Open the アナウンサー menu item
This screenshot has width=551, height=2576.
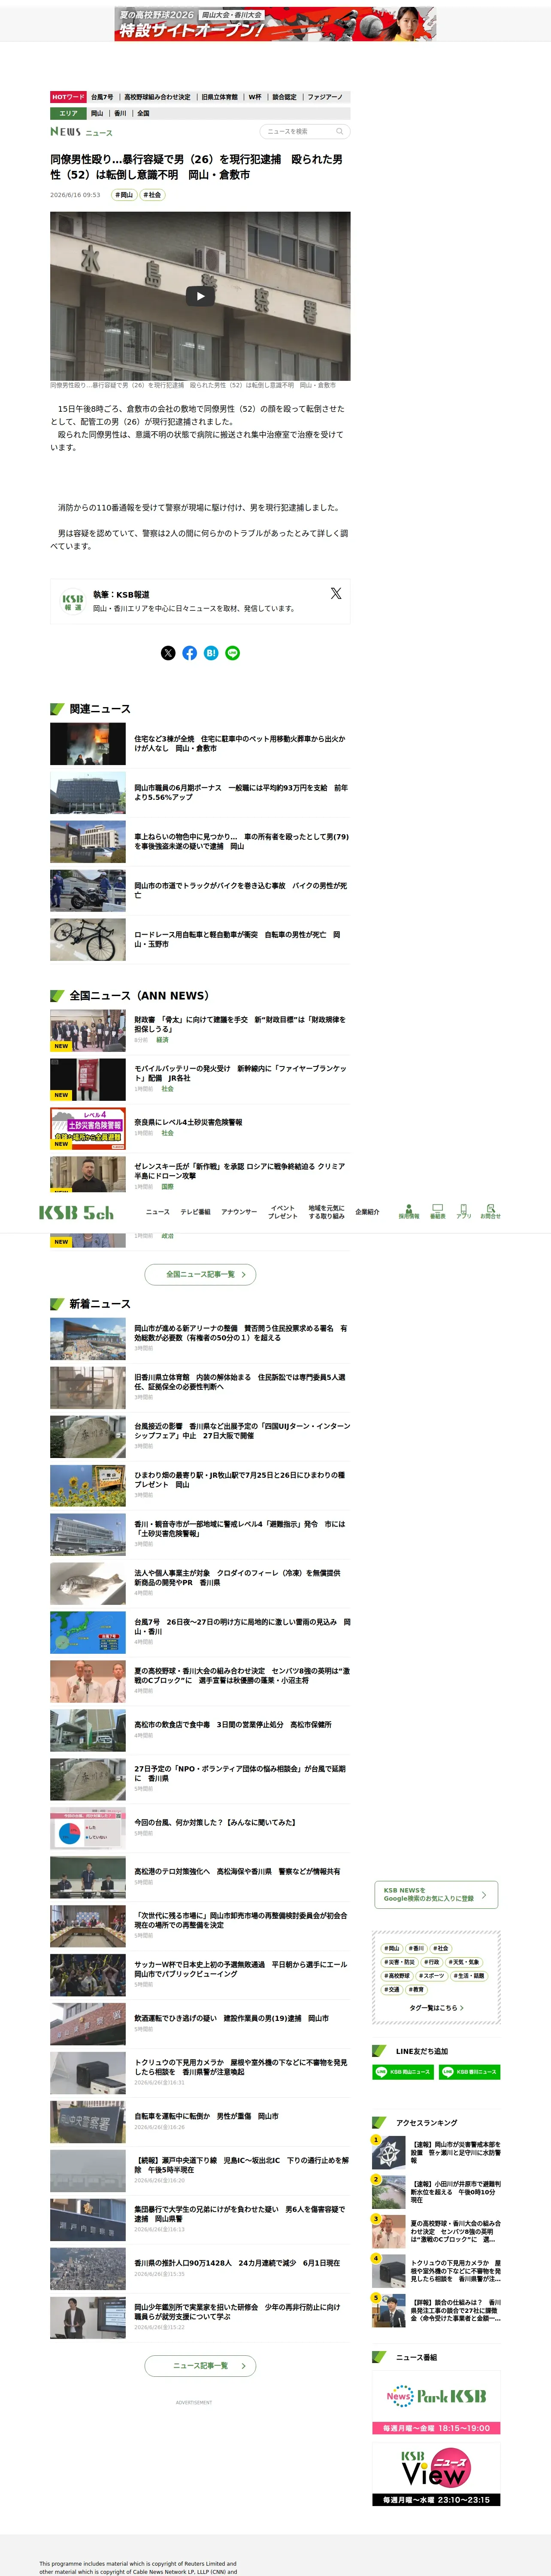[x=239, y=1212]
